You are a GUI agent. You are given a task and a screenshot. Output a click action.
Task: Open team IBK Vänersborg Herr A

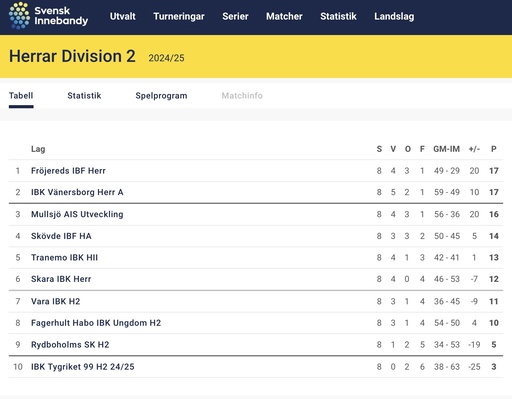[x=77, y=192]
